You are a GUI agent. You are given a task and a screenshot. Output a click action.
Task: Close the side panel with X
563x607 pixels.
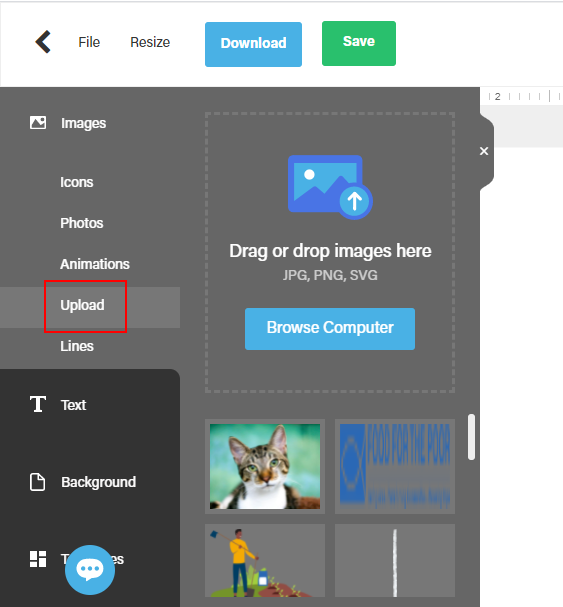pos(484,151)
